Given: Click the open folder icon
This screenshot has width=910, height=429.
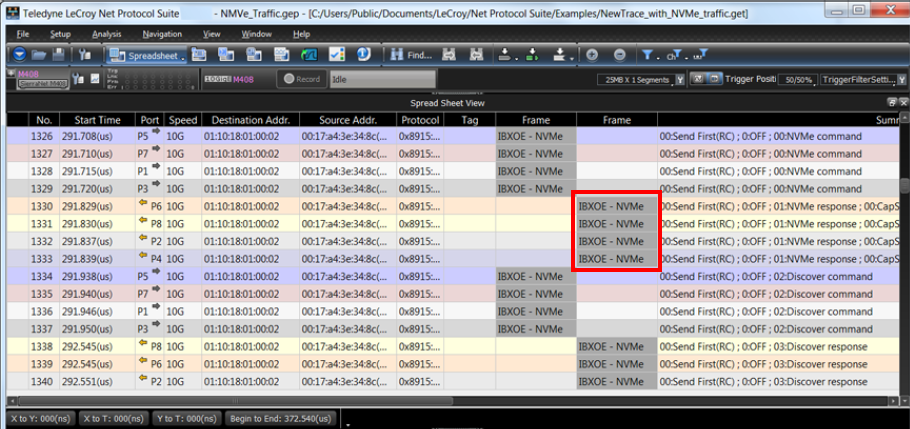Looking at the screenshot, I should click(x=39, y=55).
